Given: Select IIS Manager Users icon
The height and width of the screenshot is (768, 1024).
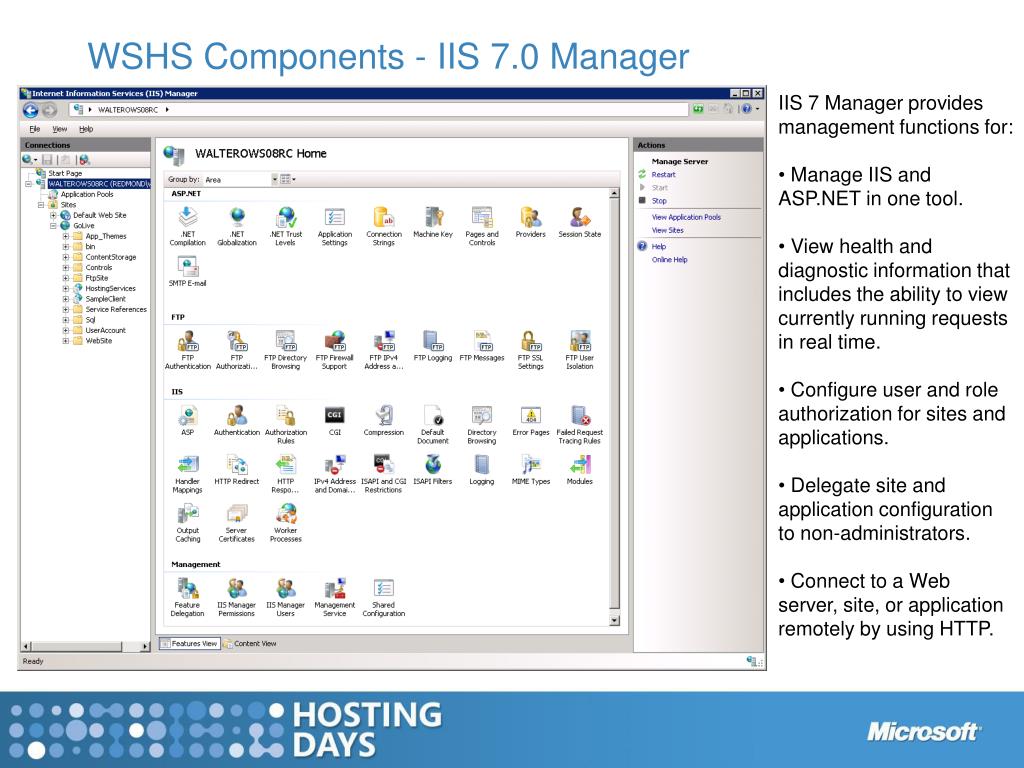Looking at the screenshot, I should tap(285, 597).
